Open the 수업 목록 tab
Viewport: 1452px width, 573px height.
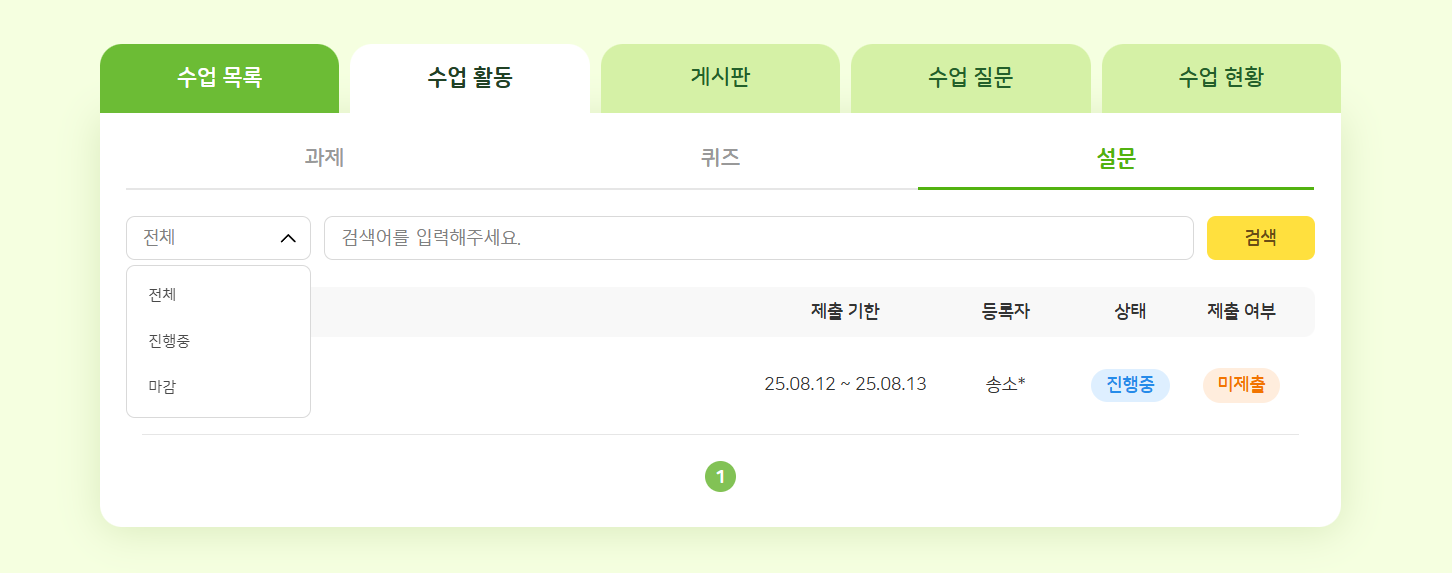point(220,78)
